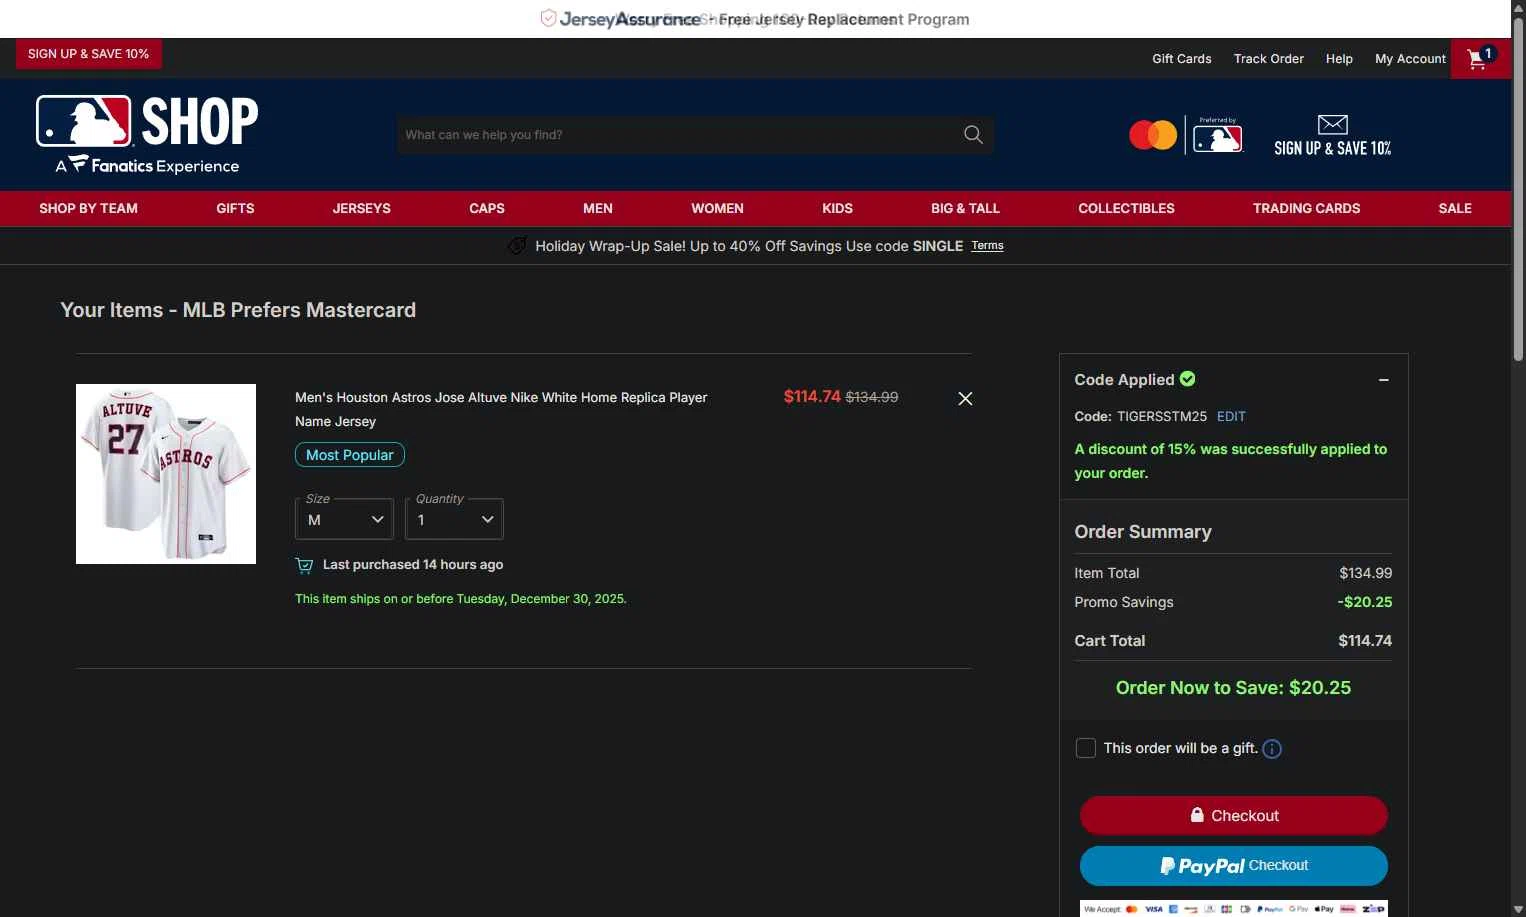Open Track Order link
This screenshot has width=1526, height=917.
[x=1268, y=59]
